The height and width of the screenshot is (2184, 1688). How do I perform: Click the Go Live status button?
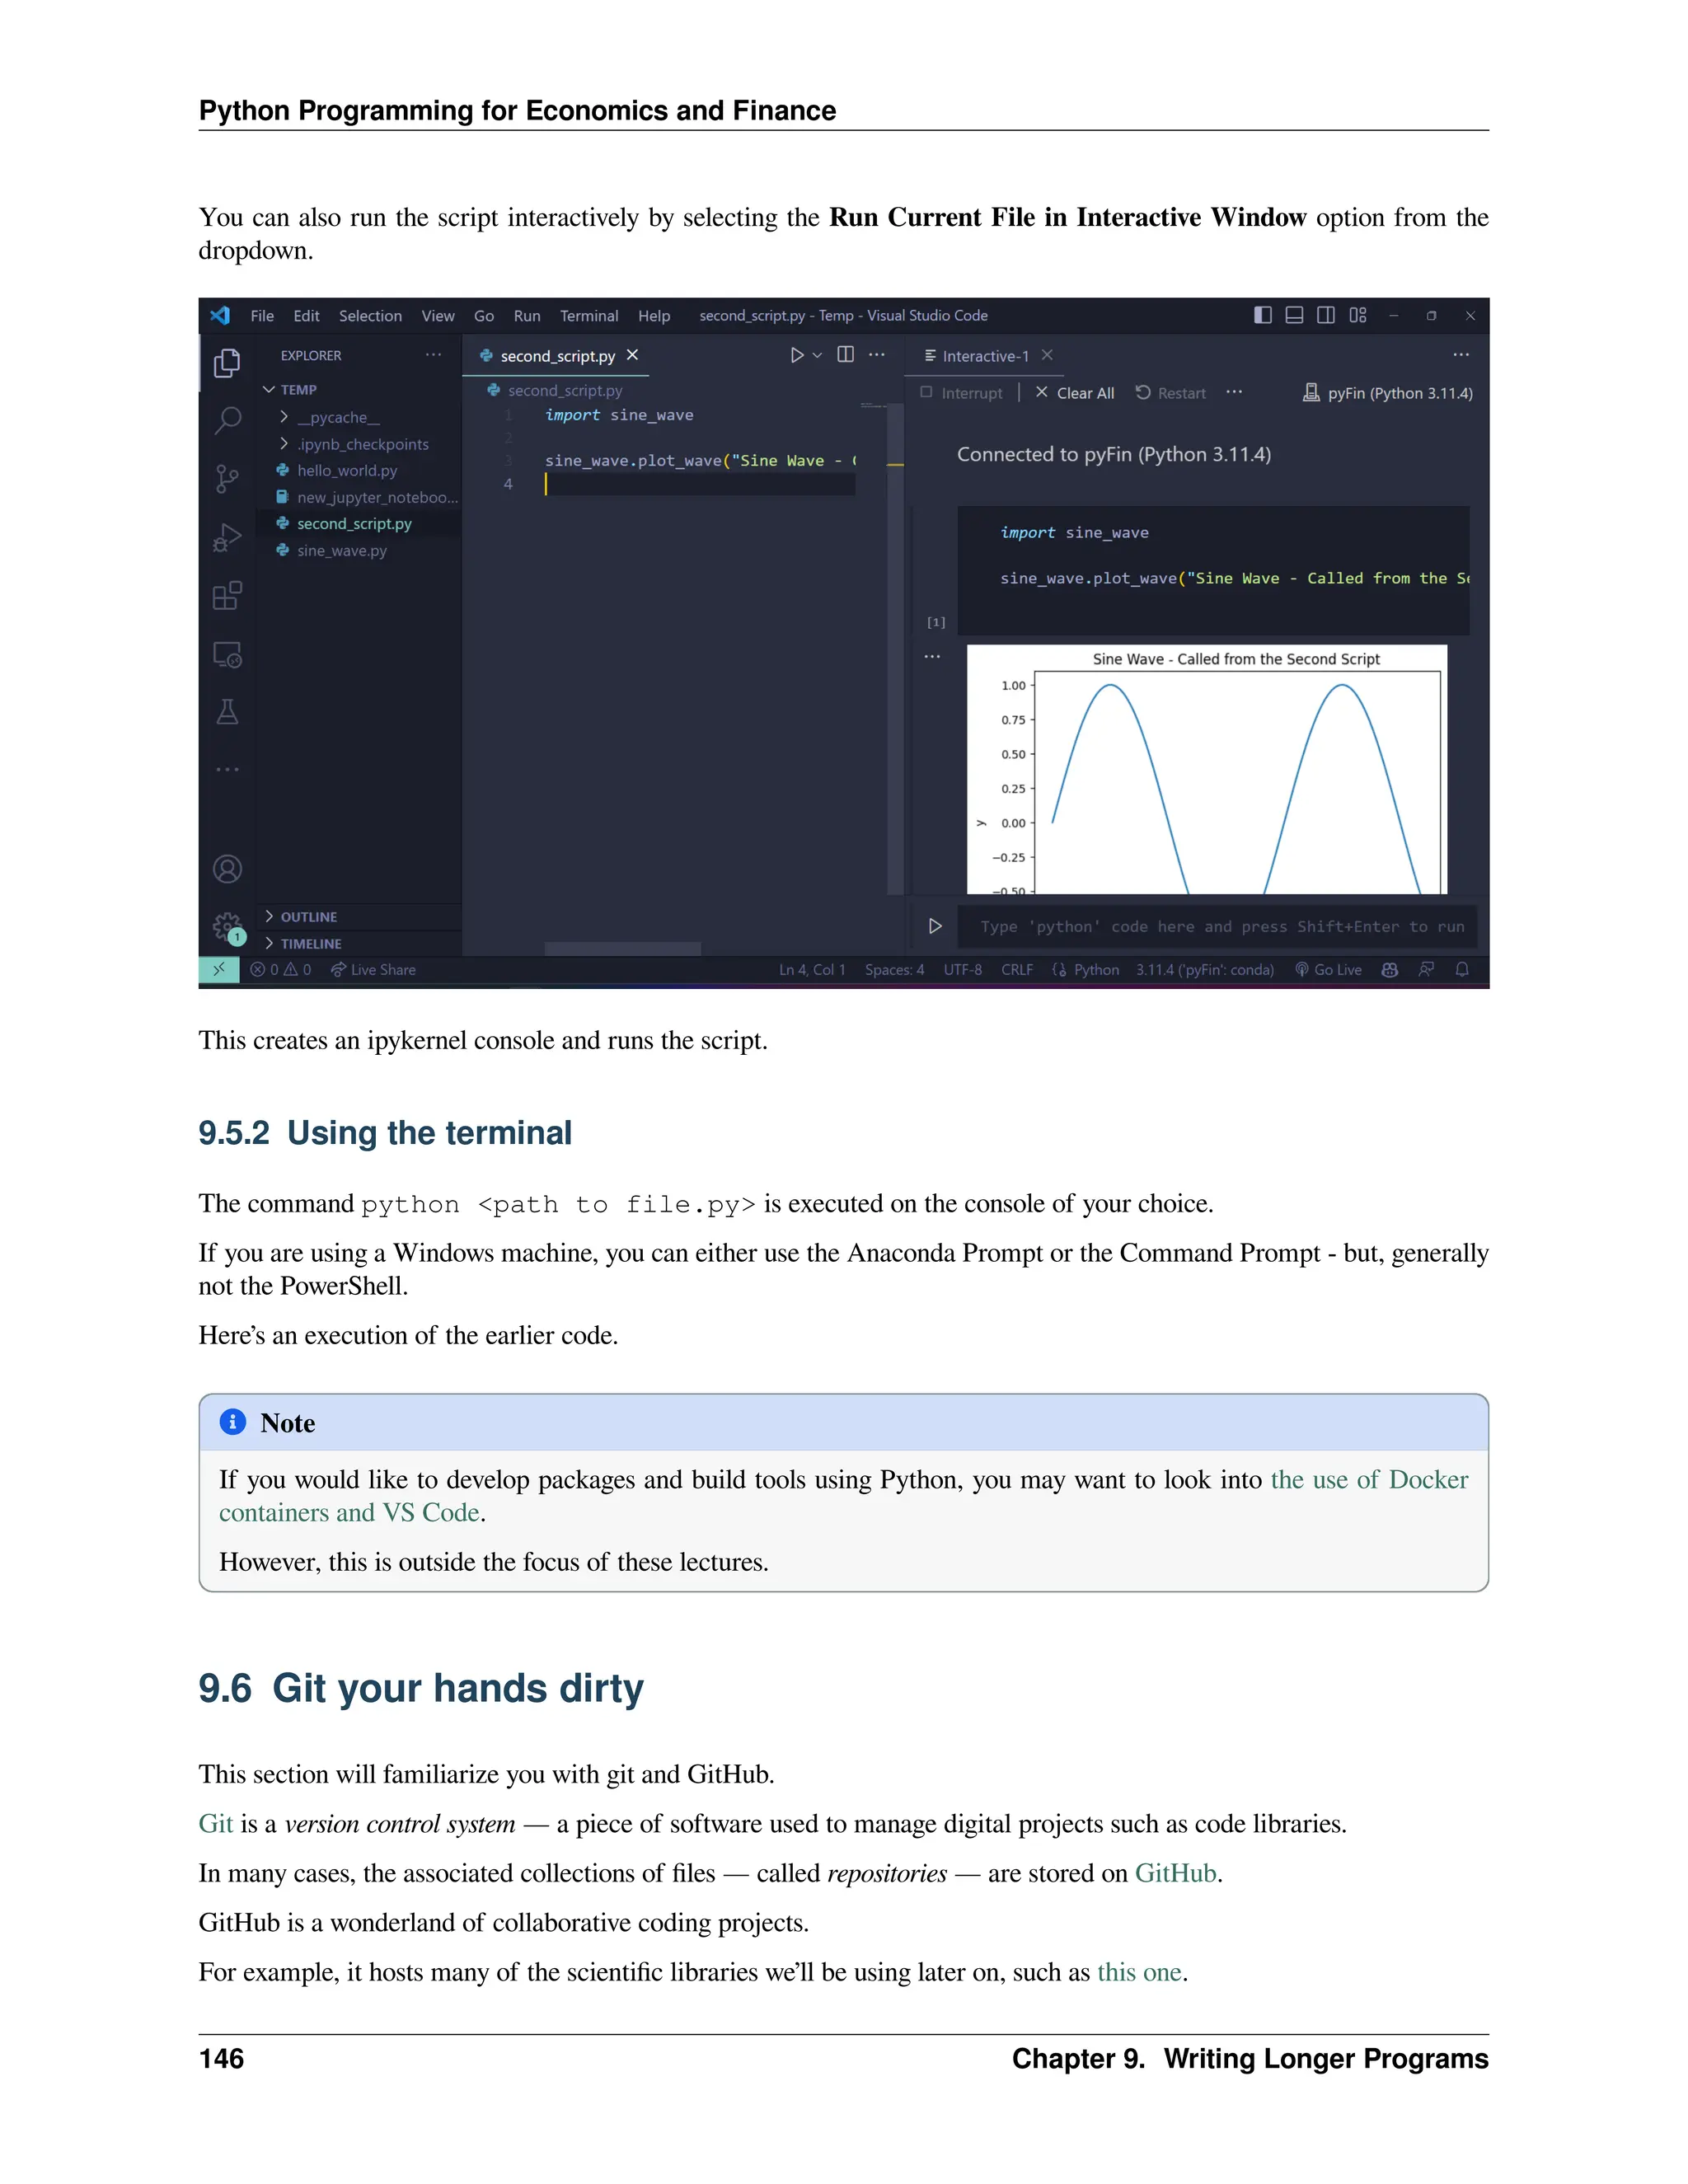pyautogui.click(x=1328, y=969)
